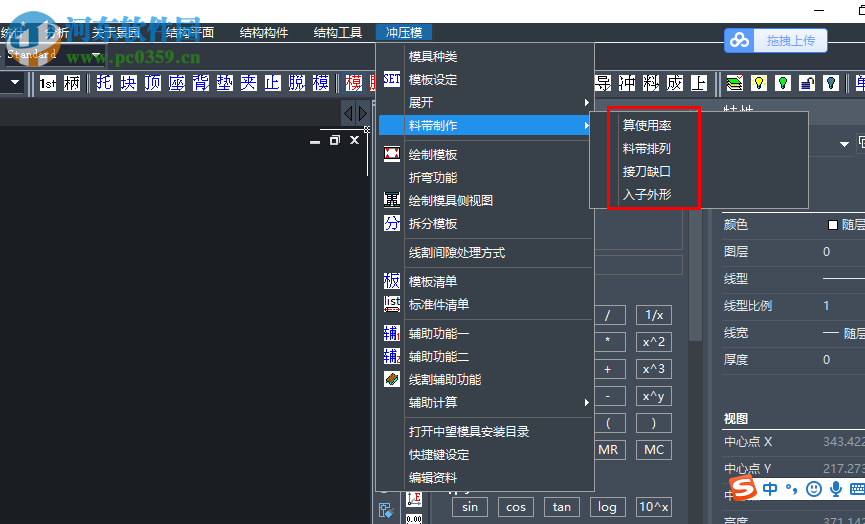Click the calculator cos button
The width and height of the screenshot is (865, 524).
pyautogui.click(x=516, y=507)
